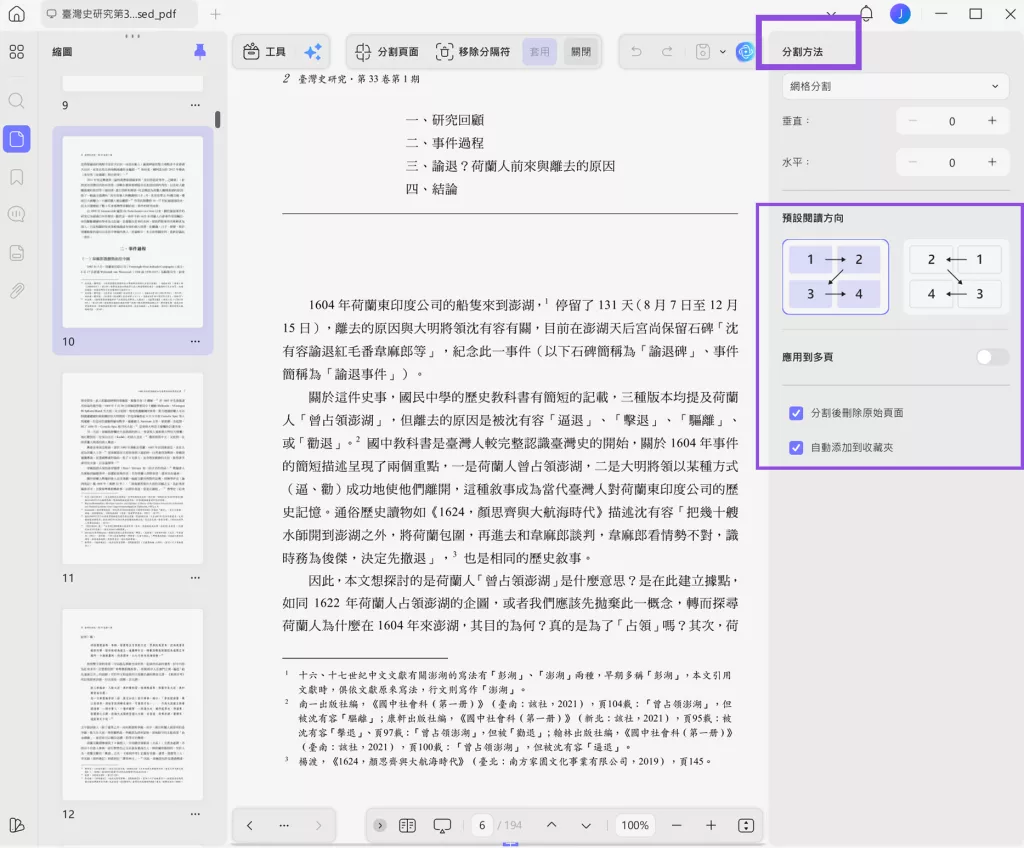Screen dimensions: 1024x848
Task: Open the search panel in the sidebar
Action: tap(16, 101)
